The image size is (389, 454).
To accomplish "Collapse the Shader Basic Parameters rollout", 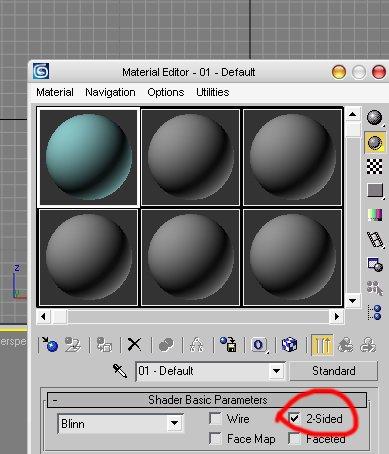I will click(x=207, y=400).
